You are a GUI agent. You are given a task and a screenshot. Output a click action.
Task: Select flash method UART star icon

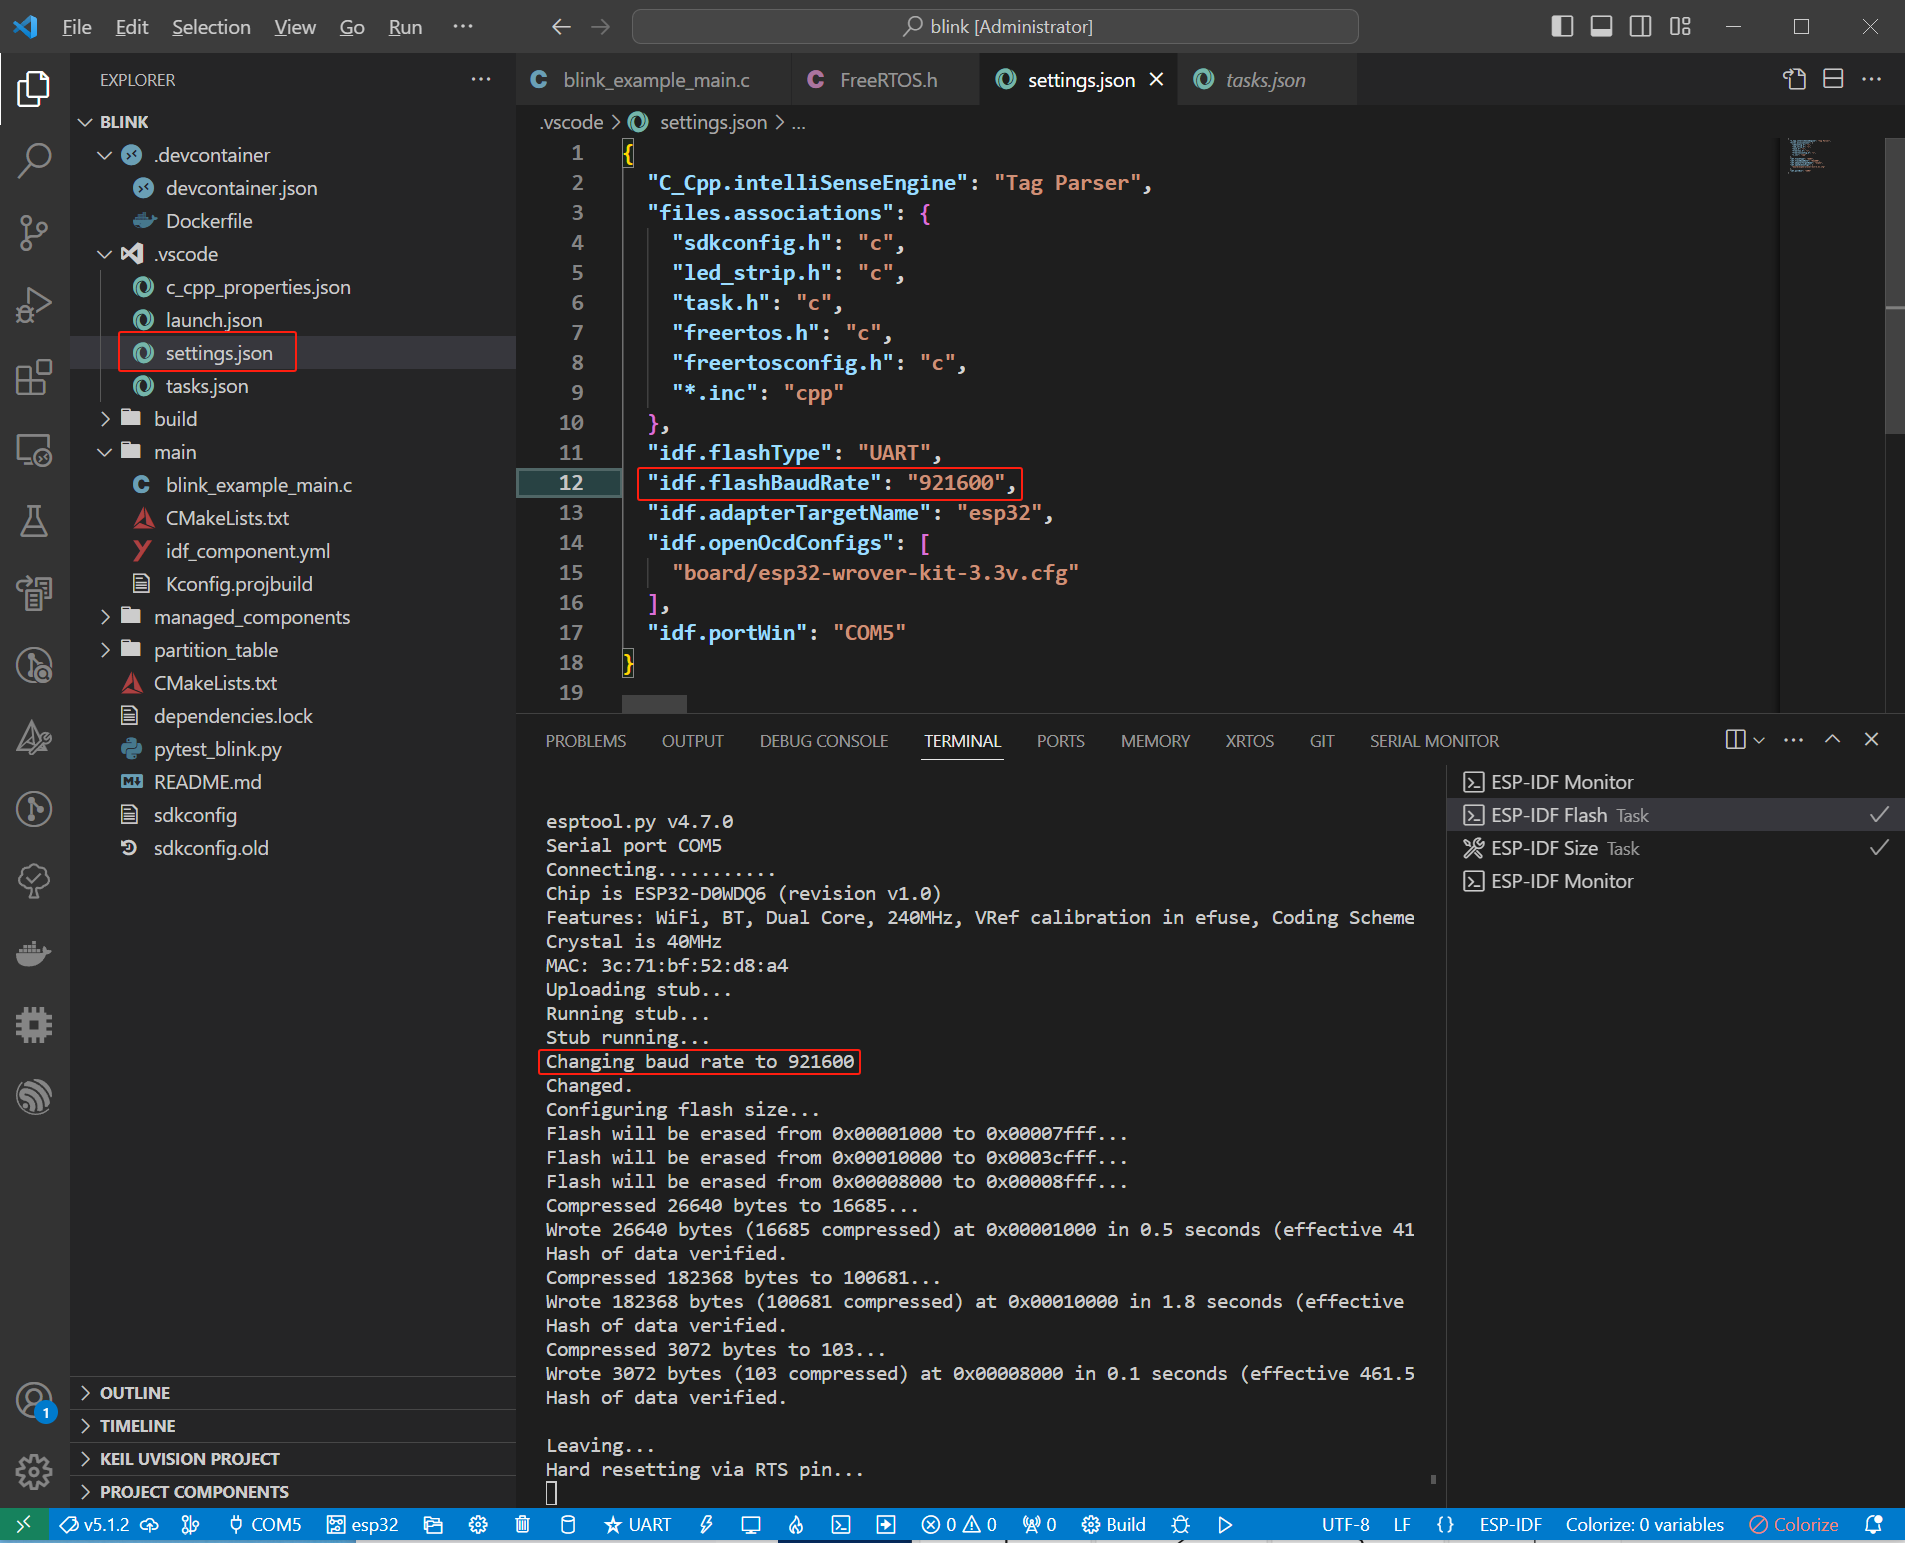(x=638, y=1524)
